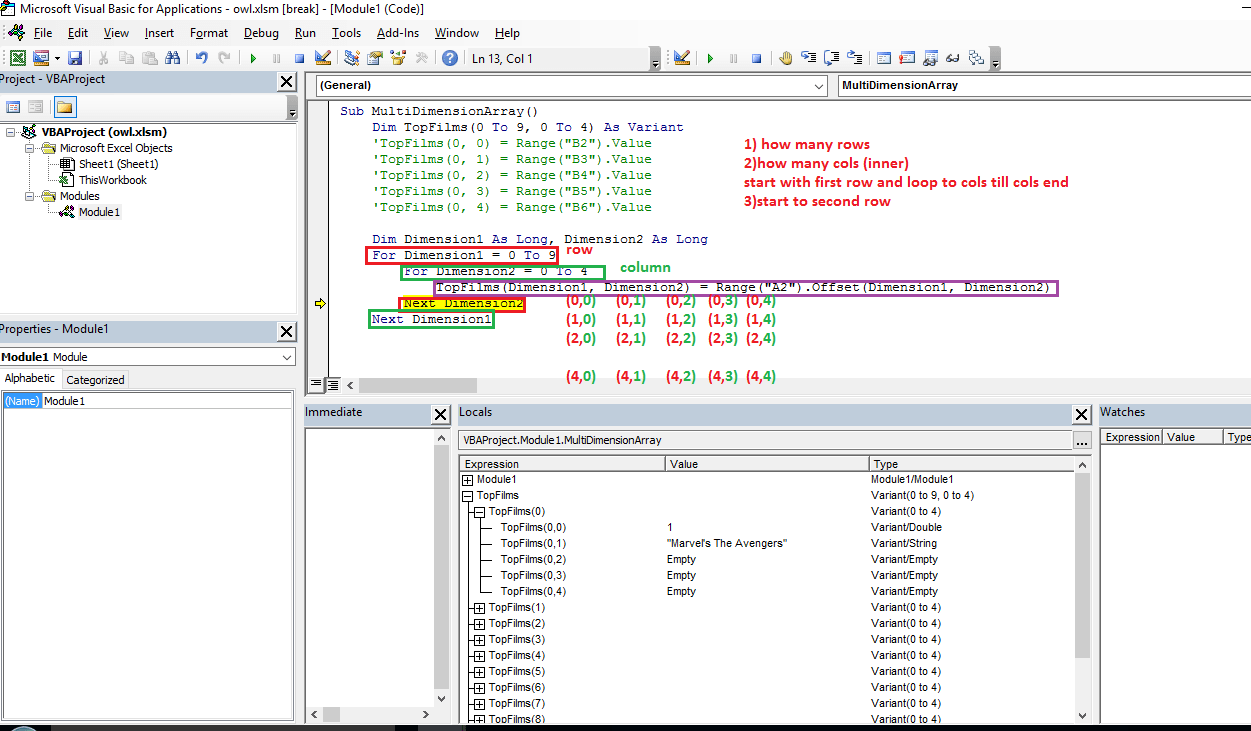
Task: Click View Object icon in Project panel
Action: pos(36,107)
